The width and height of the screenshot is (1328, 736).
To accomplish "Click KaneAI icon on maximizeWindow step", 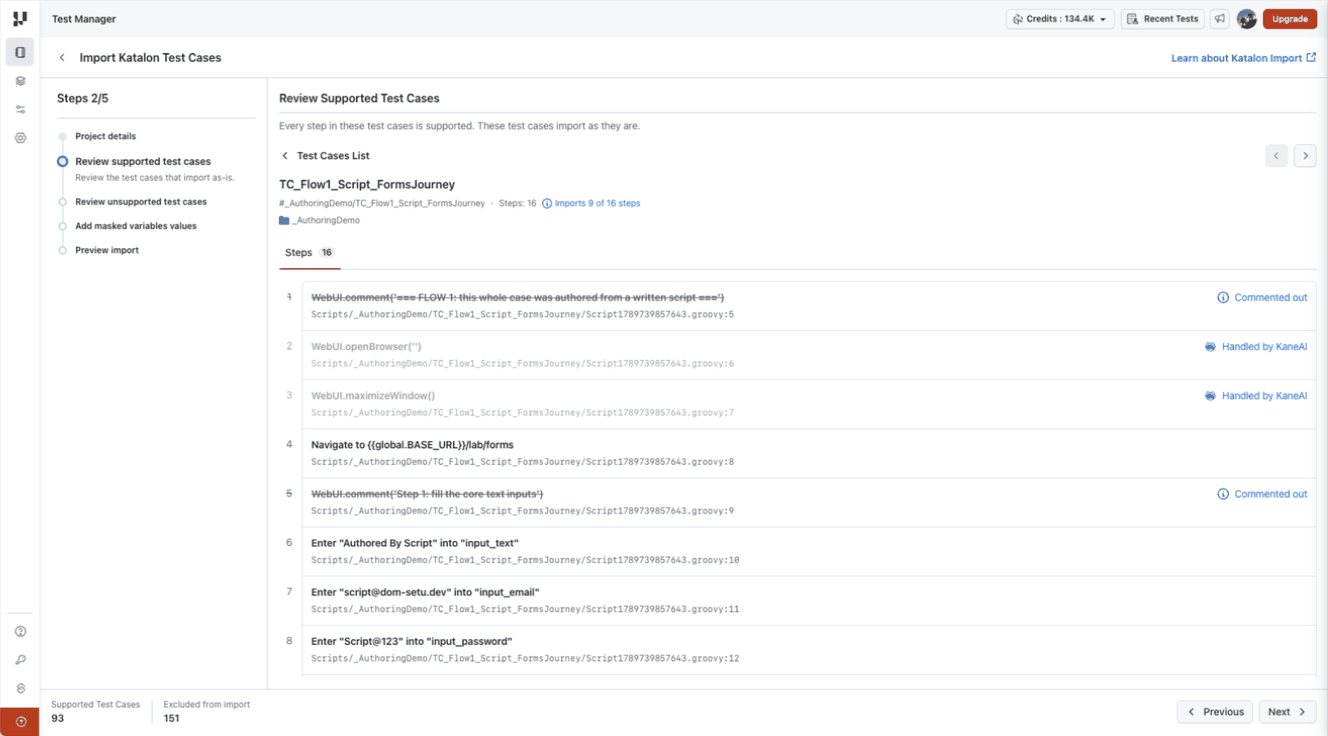I will point(1211,396).
